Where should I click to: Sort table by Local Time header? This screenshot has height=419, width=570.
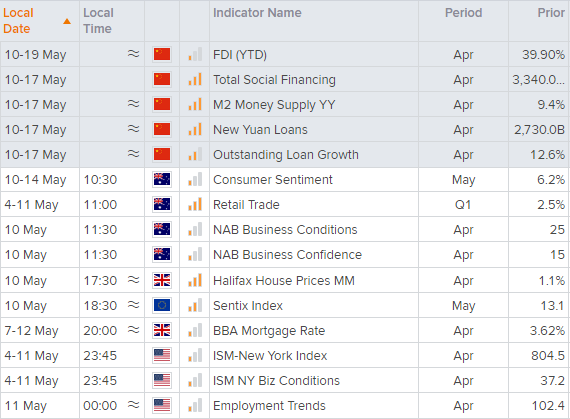tap(98, 21)
